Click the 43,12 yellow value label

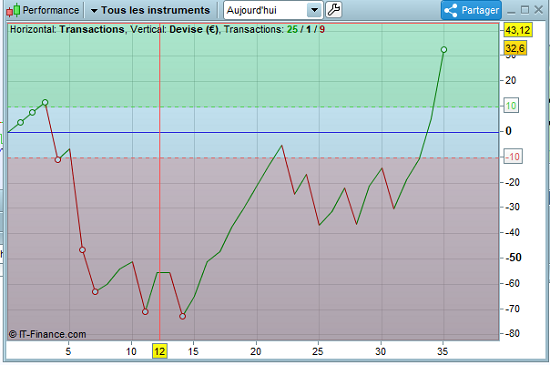click(518, 30)
